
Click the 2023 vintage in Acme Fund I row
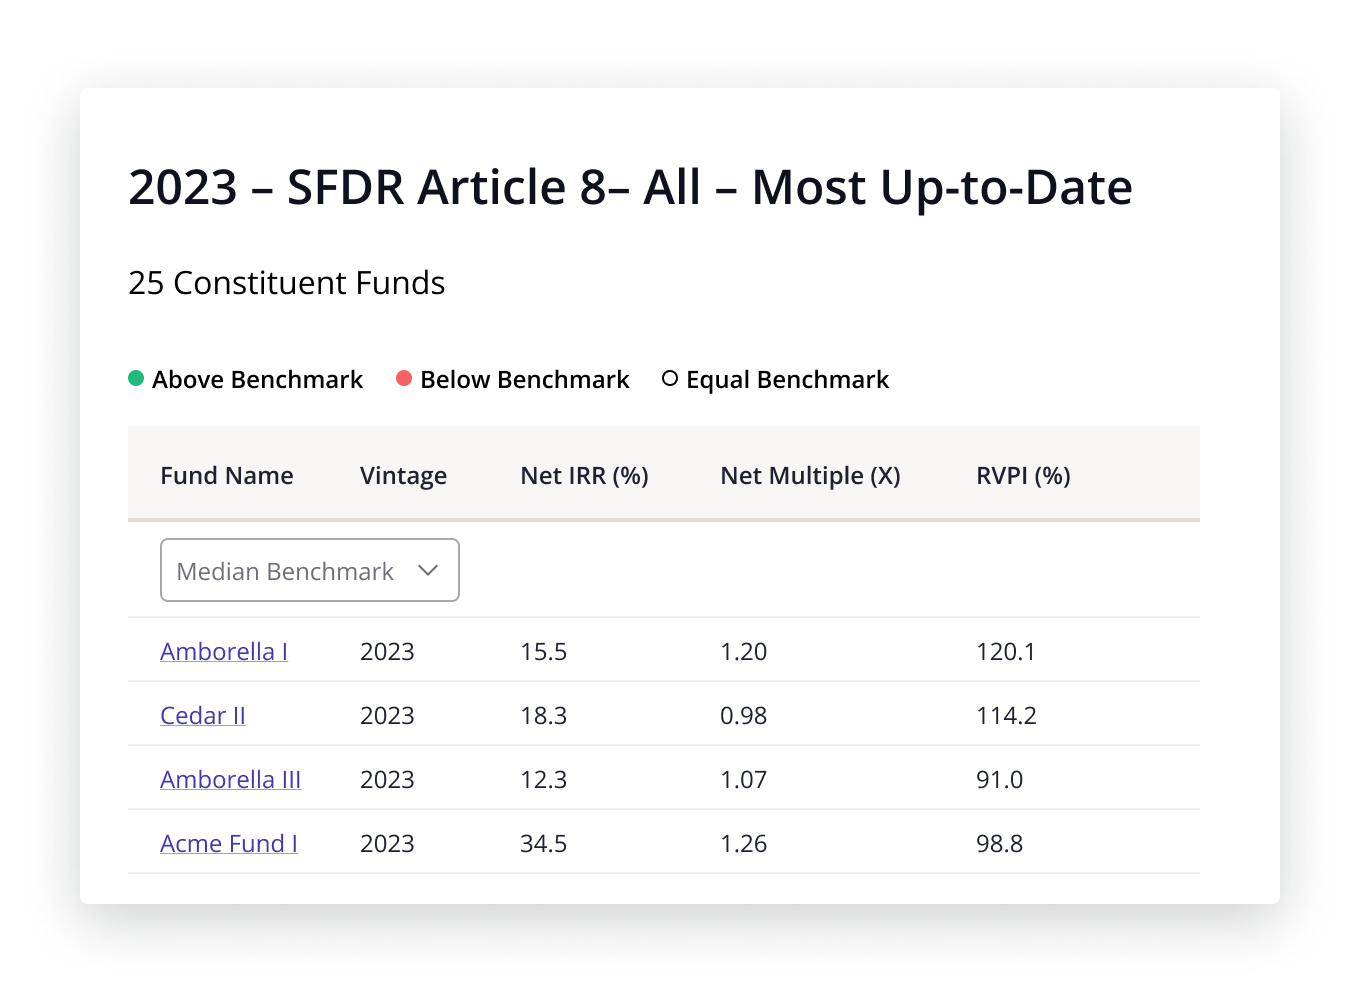[x=387, y=843]
